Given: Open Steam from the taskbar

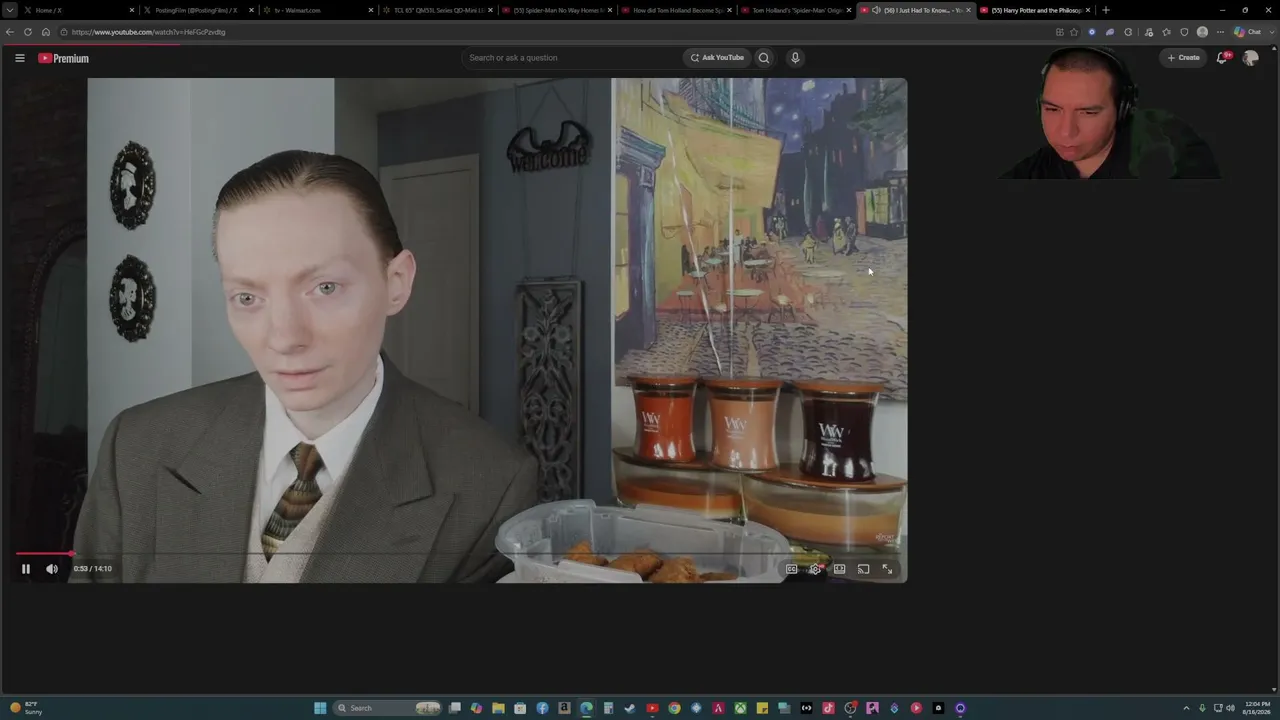Looking at the screenshot, I should pyautogui.click(x=630, y=708).
